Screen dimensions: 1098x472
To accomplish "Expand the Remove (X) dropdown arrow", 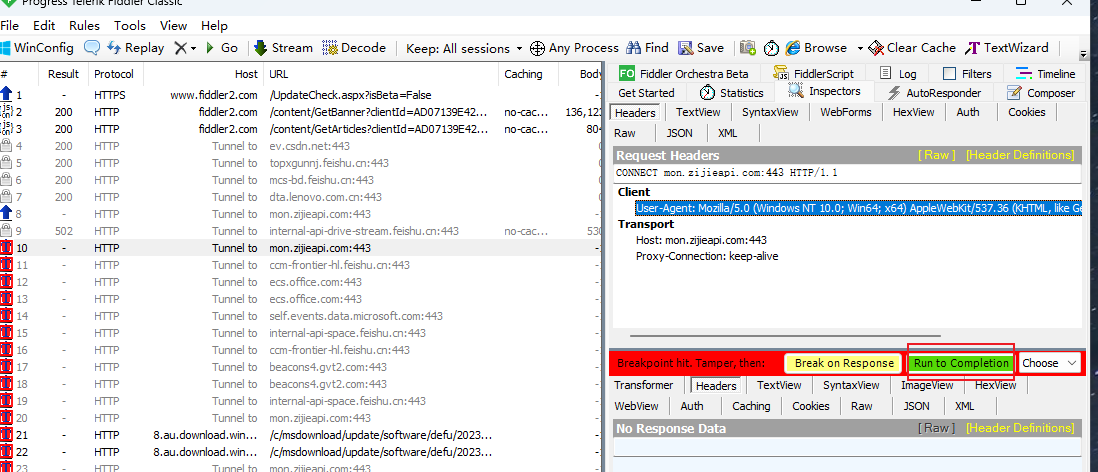I will [x=192, y=48].
